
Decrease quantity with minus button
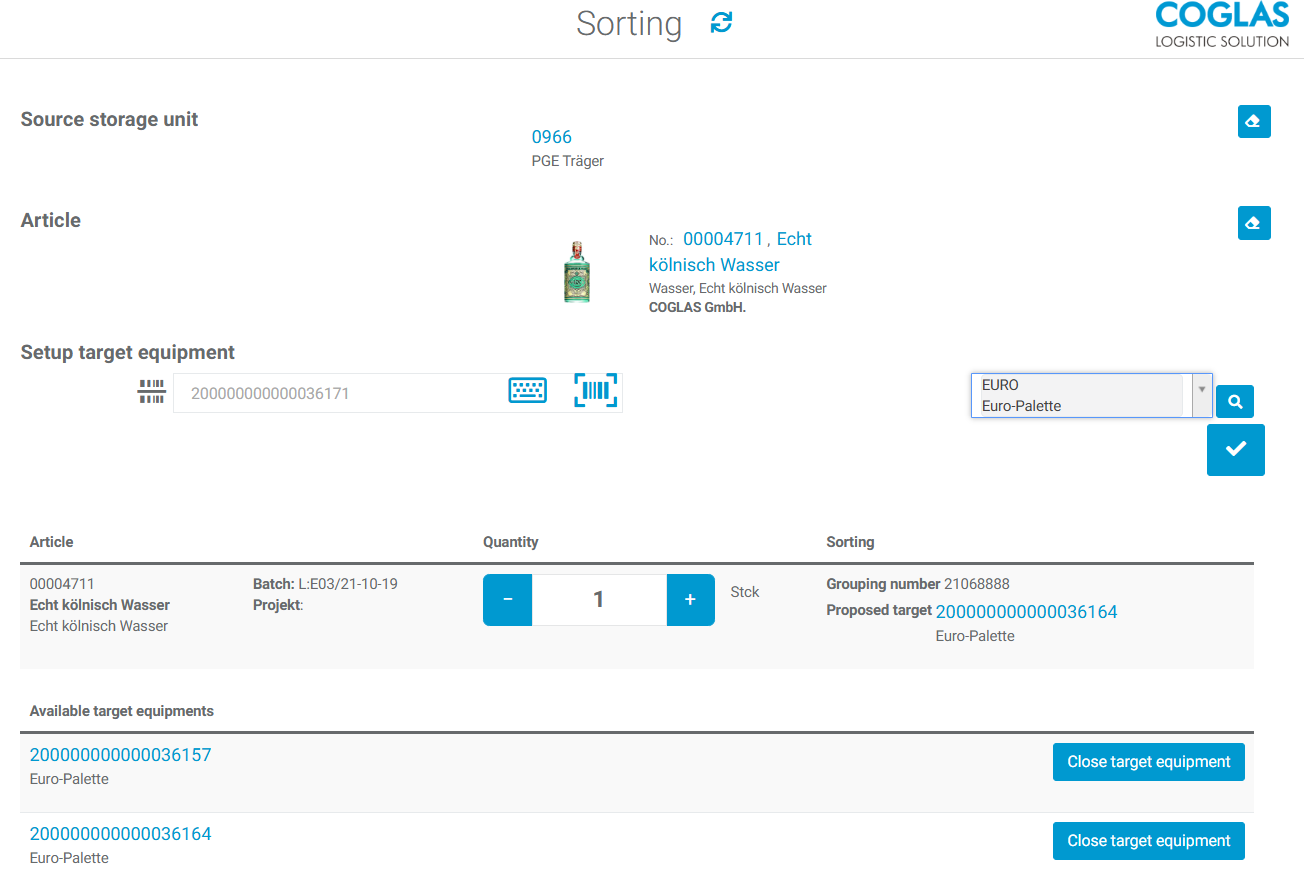click(x=508, y=600)
